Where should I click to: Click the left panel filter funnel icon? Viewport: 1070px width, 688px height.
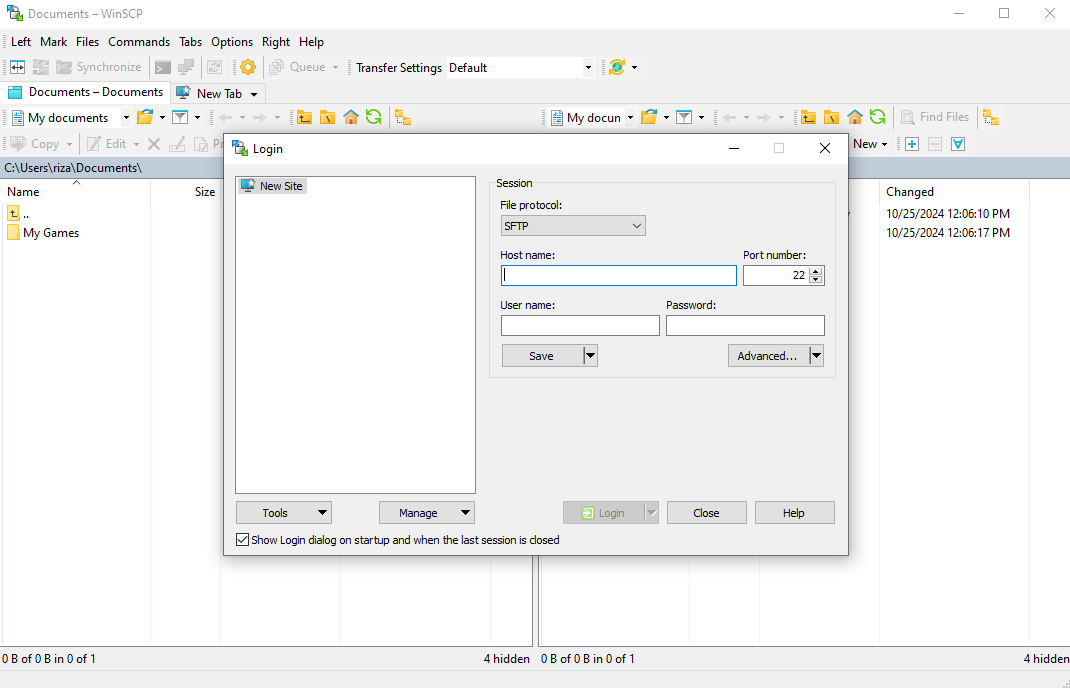(x=180, y=117)
